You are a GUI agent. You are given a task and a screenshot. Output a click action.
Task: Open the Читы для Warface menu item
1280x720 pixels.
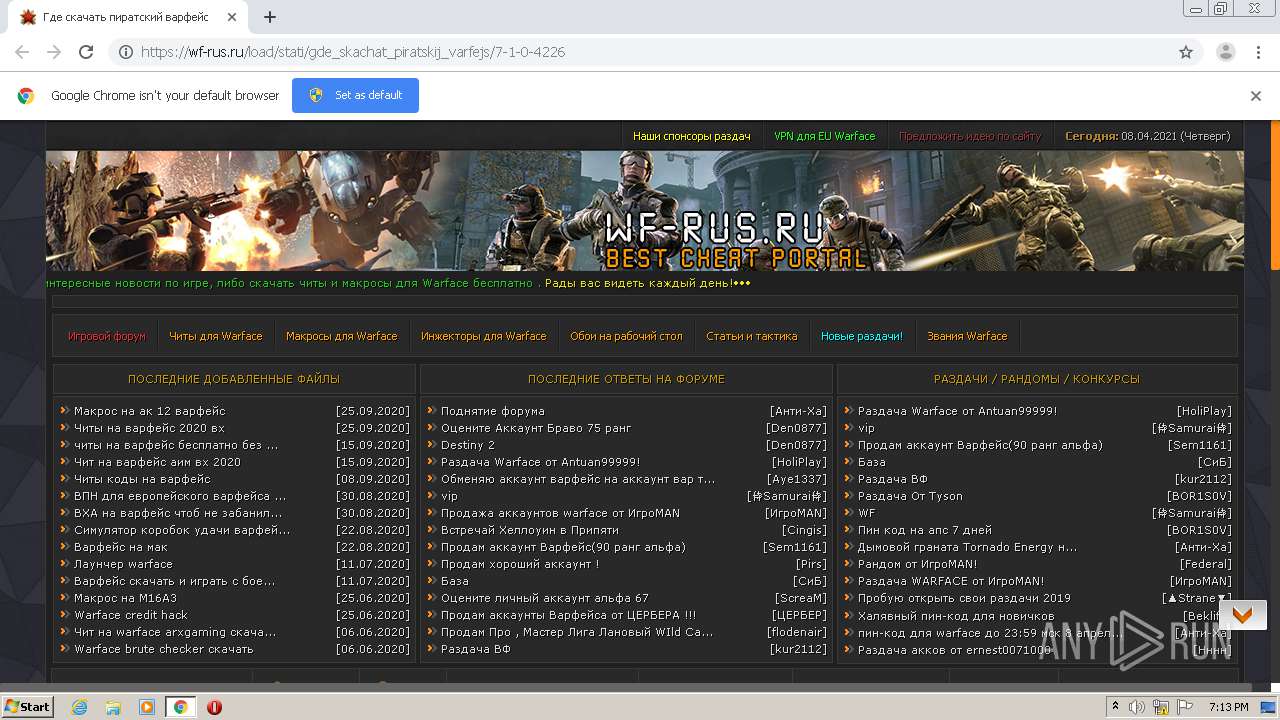click(x=216, y=336)
